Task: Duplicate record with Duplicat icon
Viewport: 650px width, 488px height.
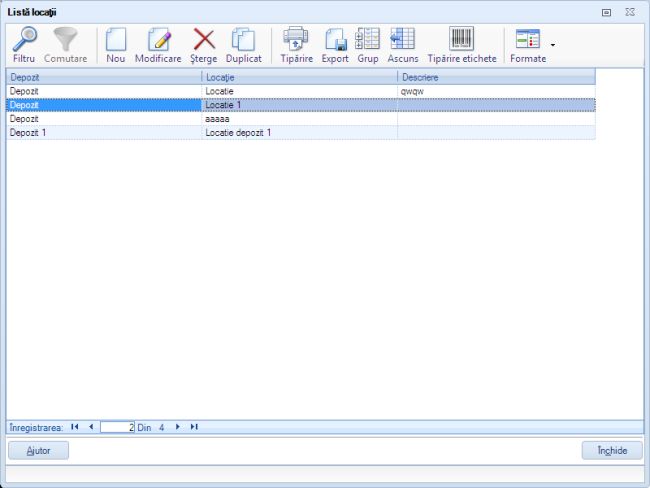Action: [x=243, y=45]
